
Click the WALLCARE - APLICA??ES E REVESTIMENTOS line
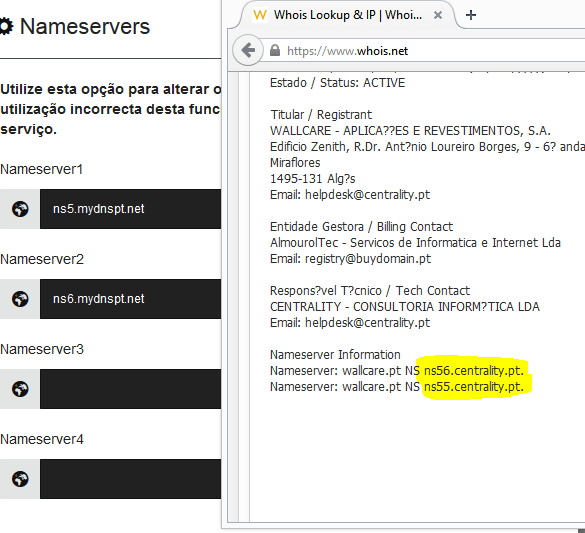click(410, 131)
